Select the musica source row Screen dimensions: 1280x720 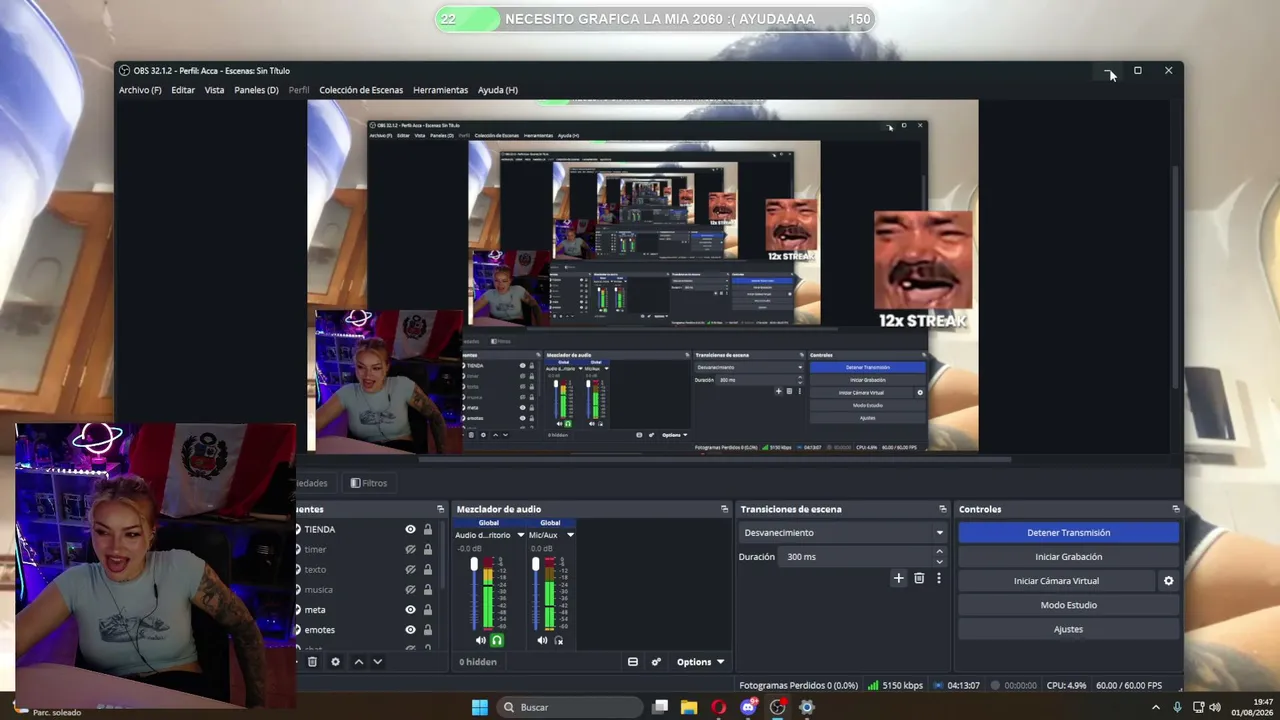pyautogui.click(x=365, y=589)
